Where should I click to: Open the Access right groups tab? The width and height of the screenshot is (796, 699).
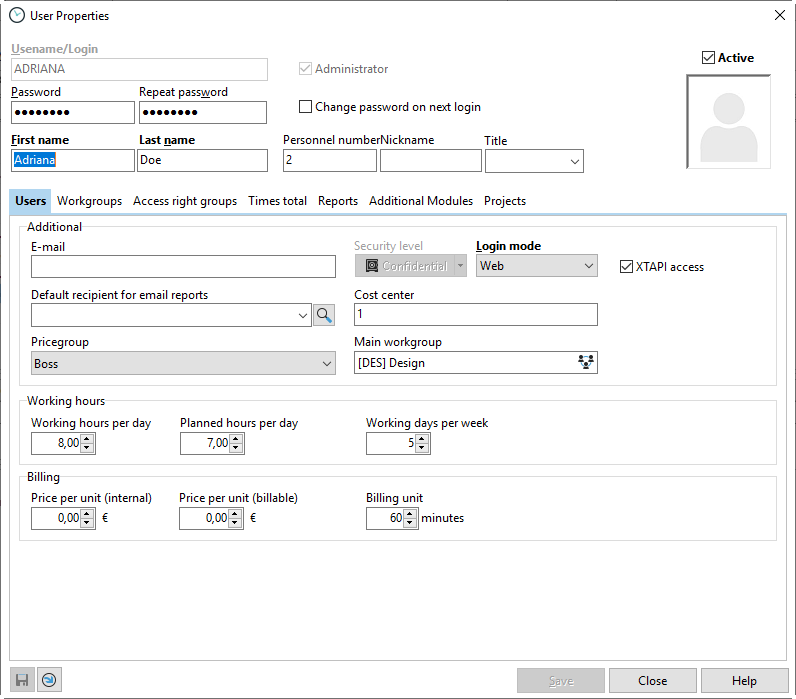[x=185, y=201]
